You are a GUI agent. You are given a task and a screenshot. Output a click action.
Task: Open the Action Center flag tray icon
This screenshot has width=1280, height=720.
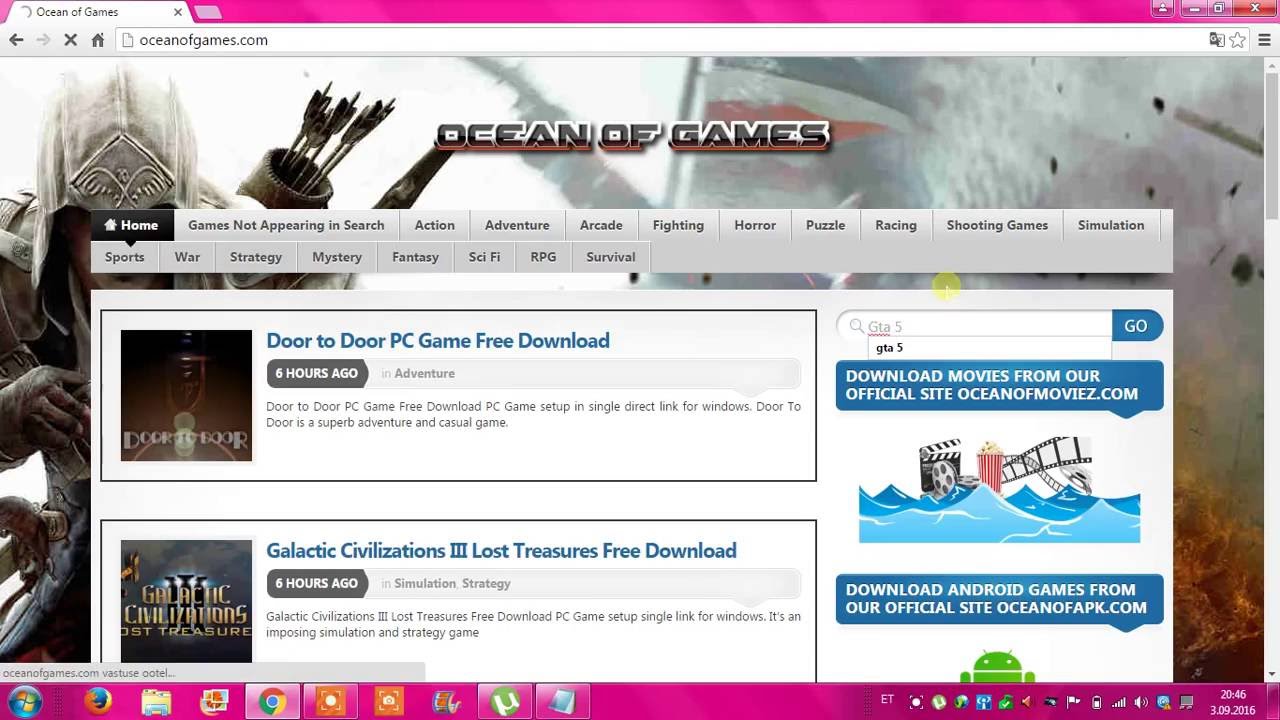pyautogui.click(x=1075, y=702)
